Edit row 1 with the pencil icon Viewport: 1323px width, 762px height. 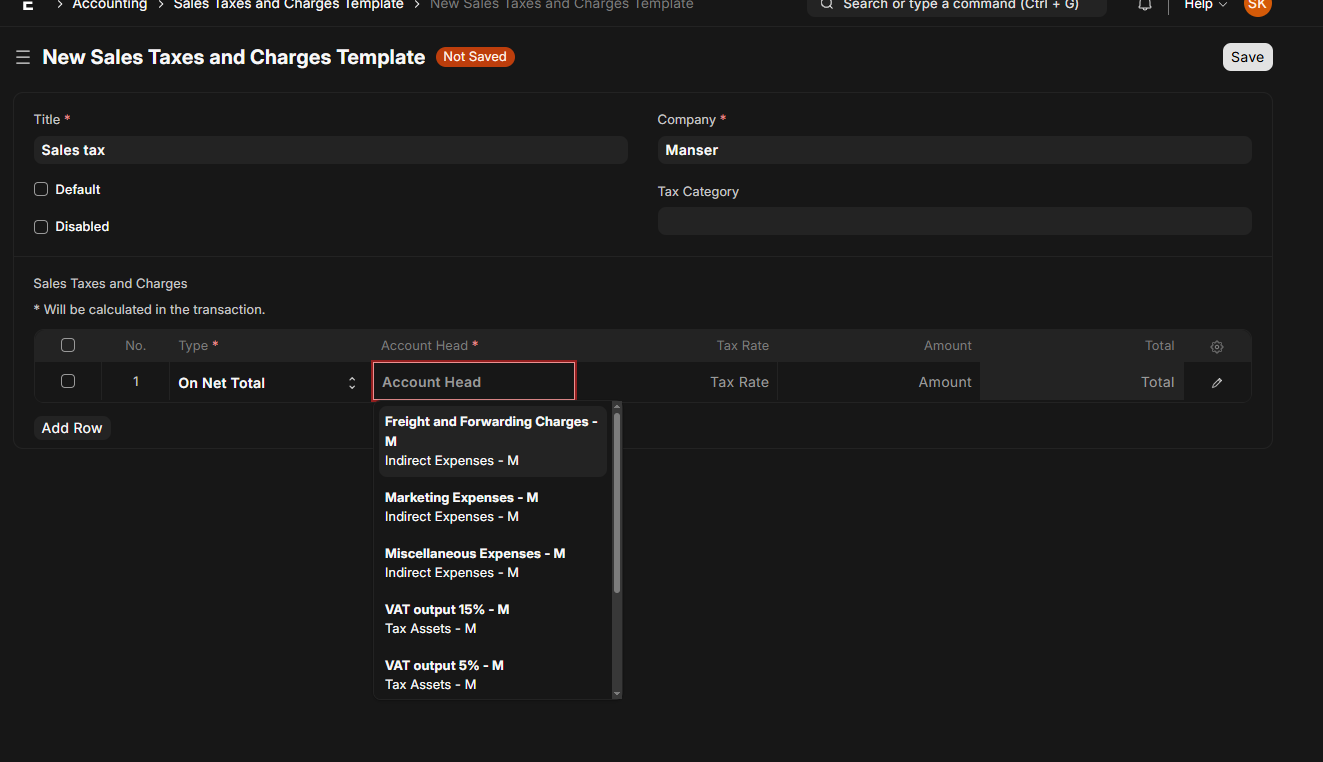[1217, 382]
